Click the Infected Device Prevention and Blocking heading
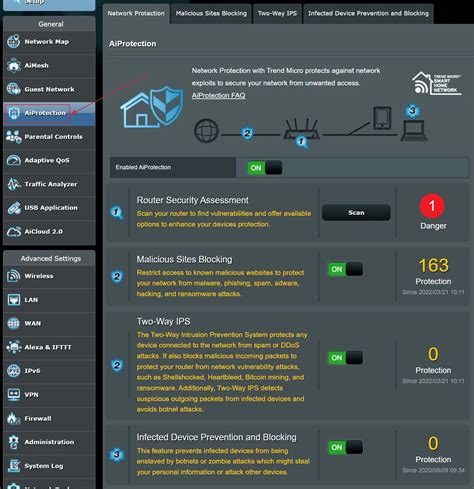 coord(216,437)
